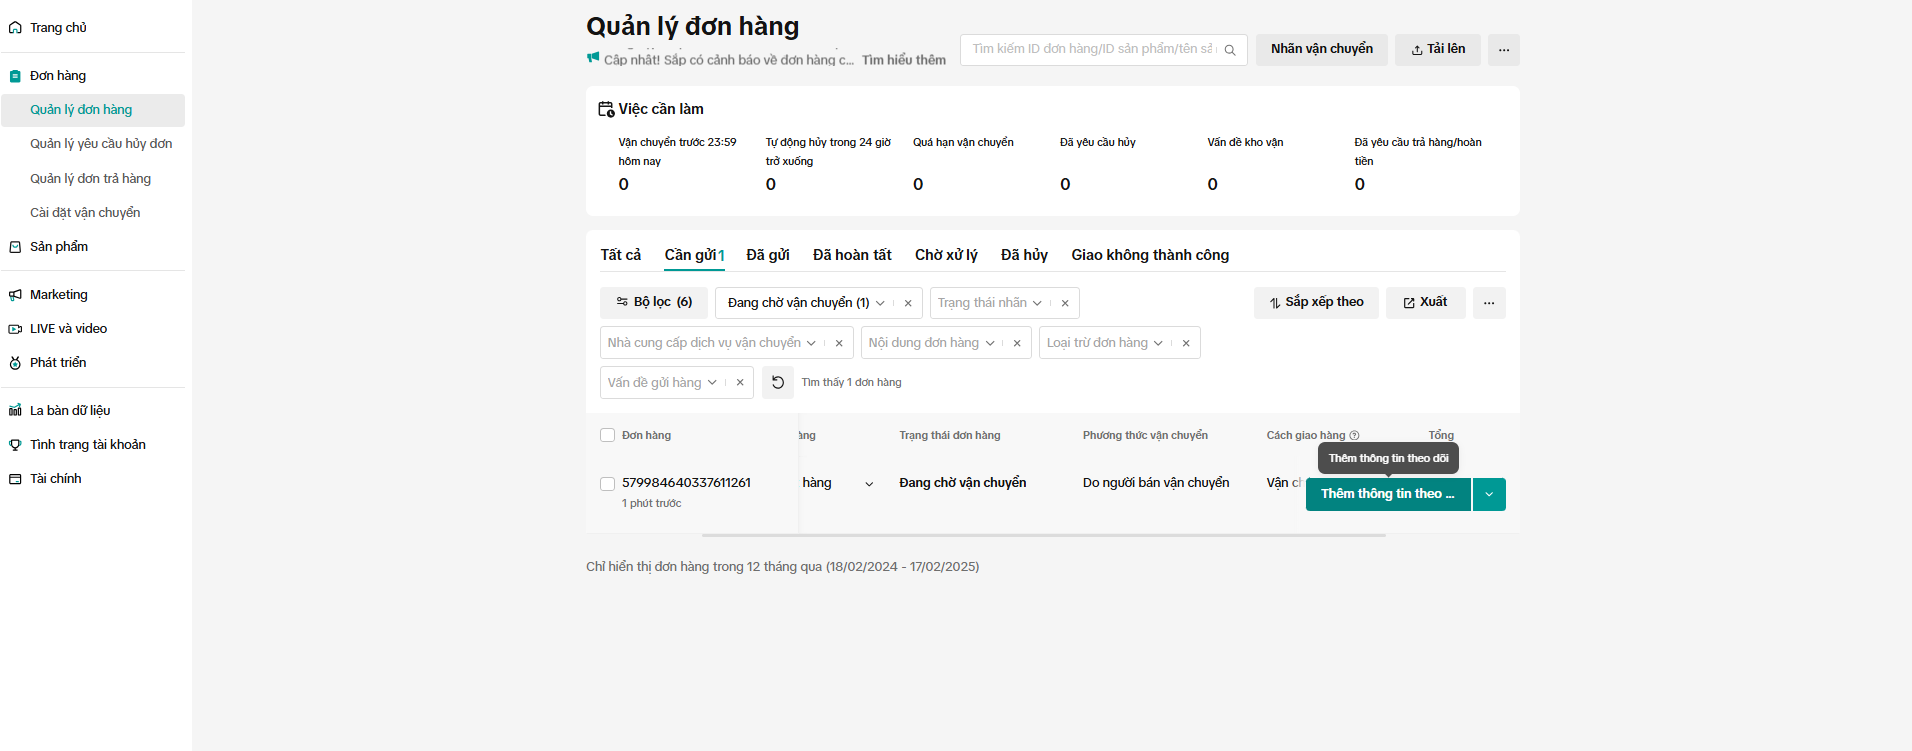This screenshot has height=751, width=1912.
Task: Expand arrow next to Thêm thông tin theo dõi
Action: [1489, 494]
